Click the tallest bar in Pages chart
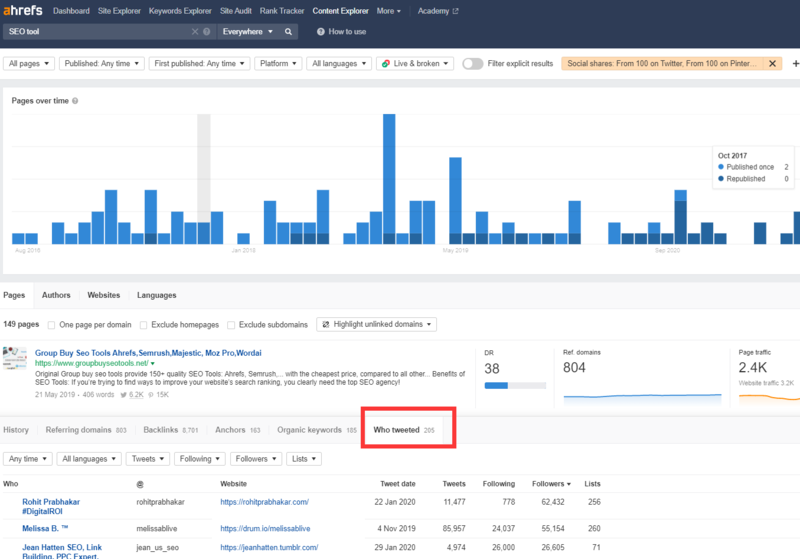This screenshot has height=559, width=800. (x=389, y=179)
